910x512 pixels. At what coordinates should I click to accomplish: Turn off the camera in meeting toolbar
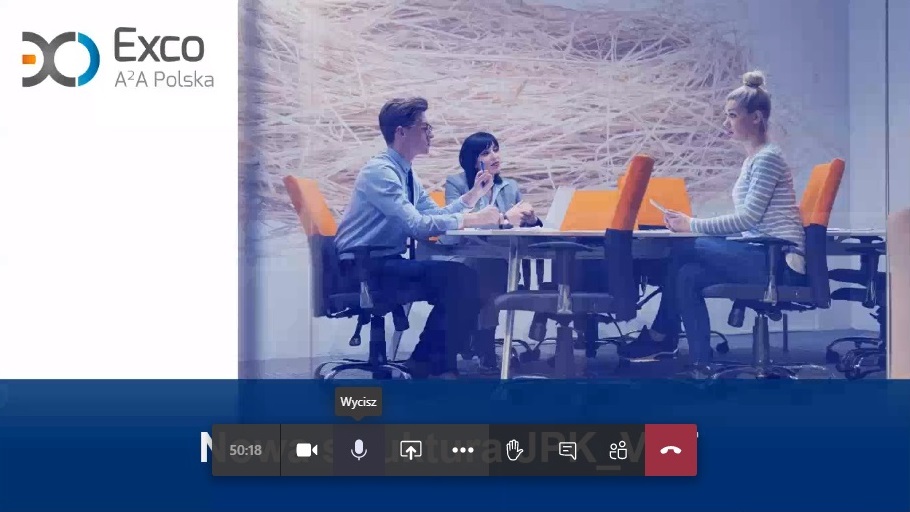(307, 450)
